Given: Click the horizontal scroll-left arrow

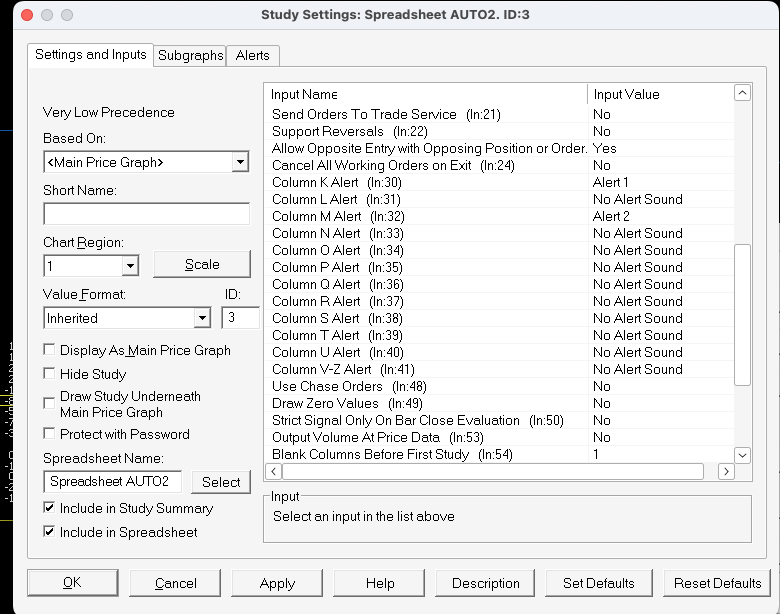Looking at the screenshot, I should click(274, 471).
